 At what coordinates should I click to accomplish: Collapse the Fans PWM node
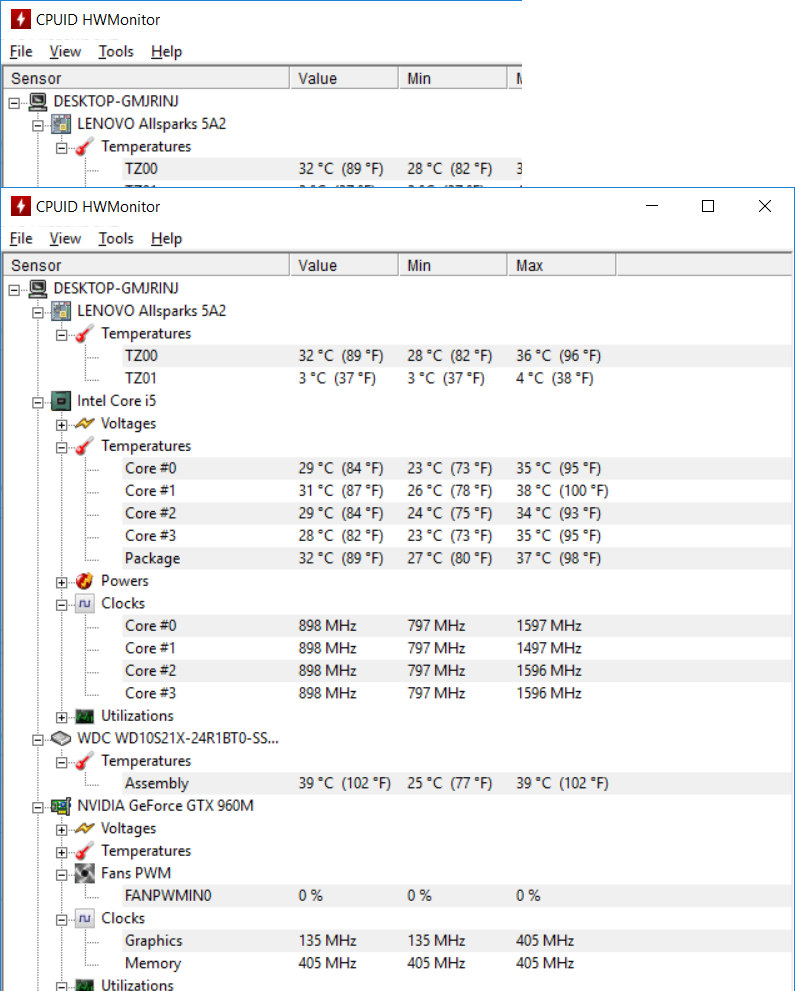tap(62, 874)
